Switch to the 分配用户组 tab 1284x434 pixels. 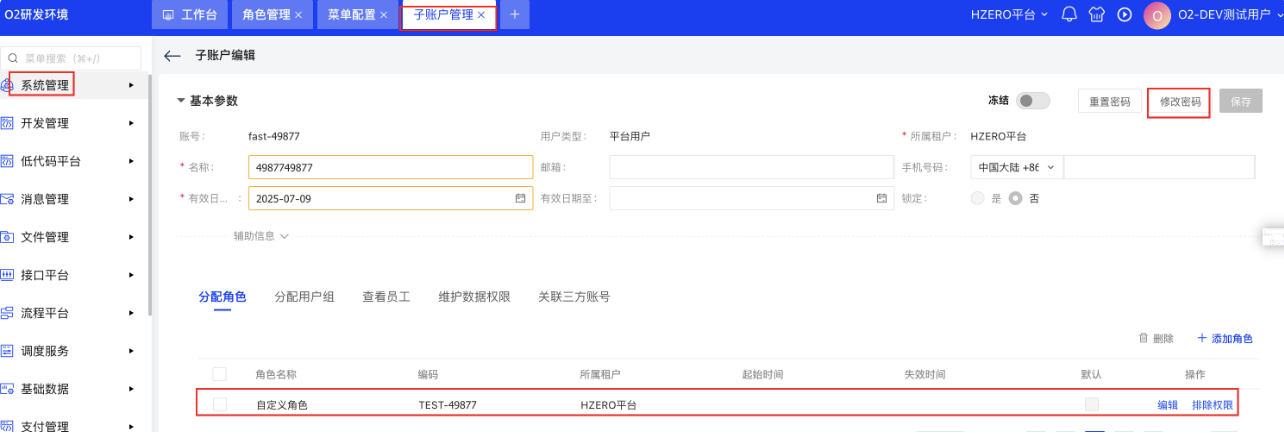(304, 297)
